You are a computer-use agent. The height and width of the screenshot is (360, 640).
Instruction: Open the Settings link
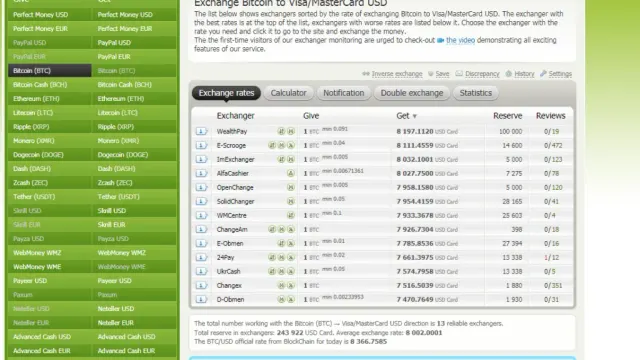coord(560,74)
